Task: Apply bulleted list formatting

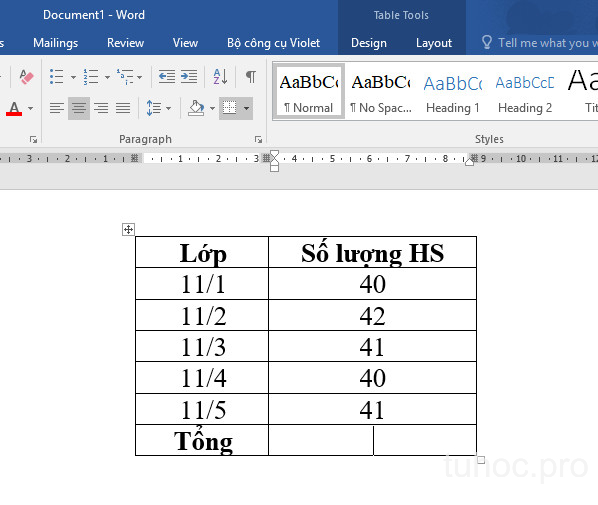Action: click(56, 77)
